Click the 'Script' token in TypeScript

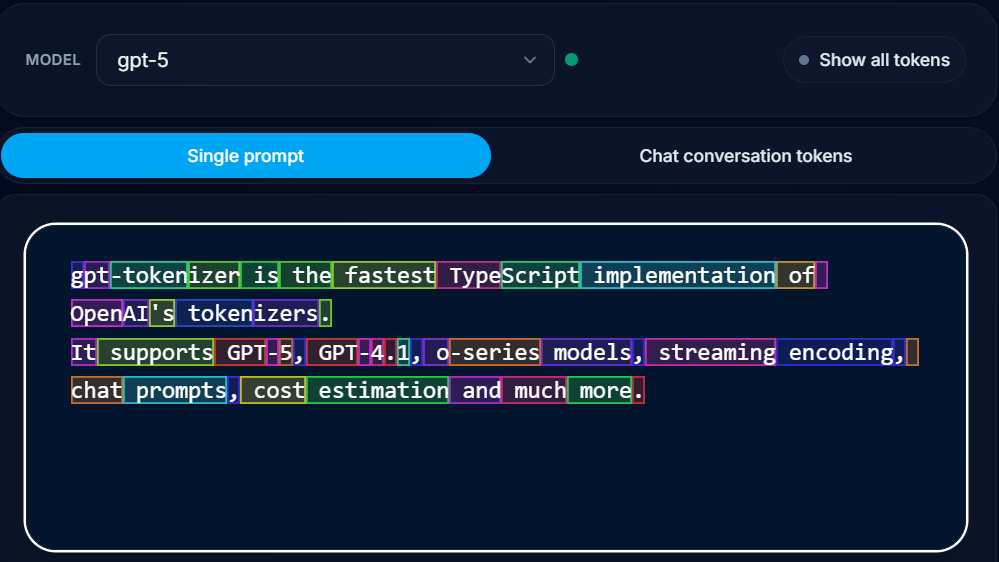click(x=540, y=275)
